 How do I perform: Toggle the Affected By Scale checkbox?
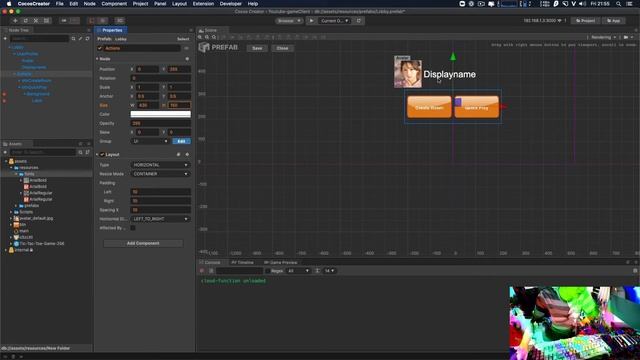(x=133, y=228)
